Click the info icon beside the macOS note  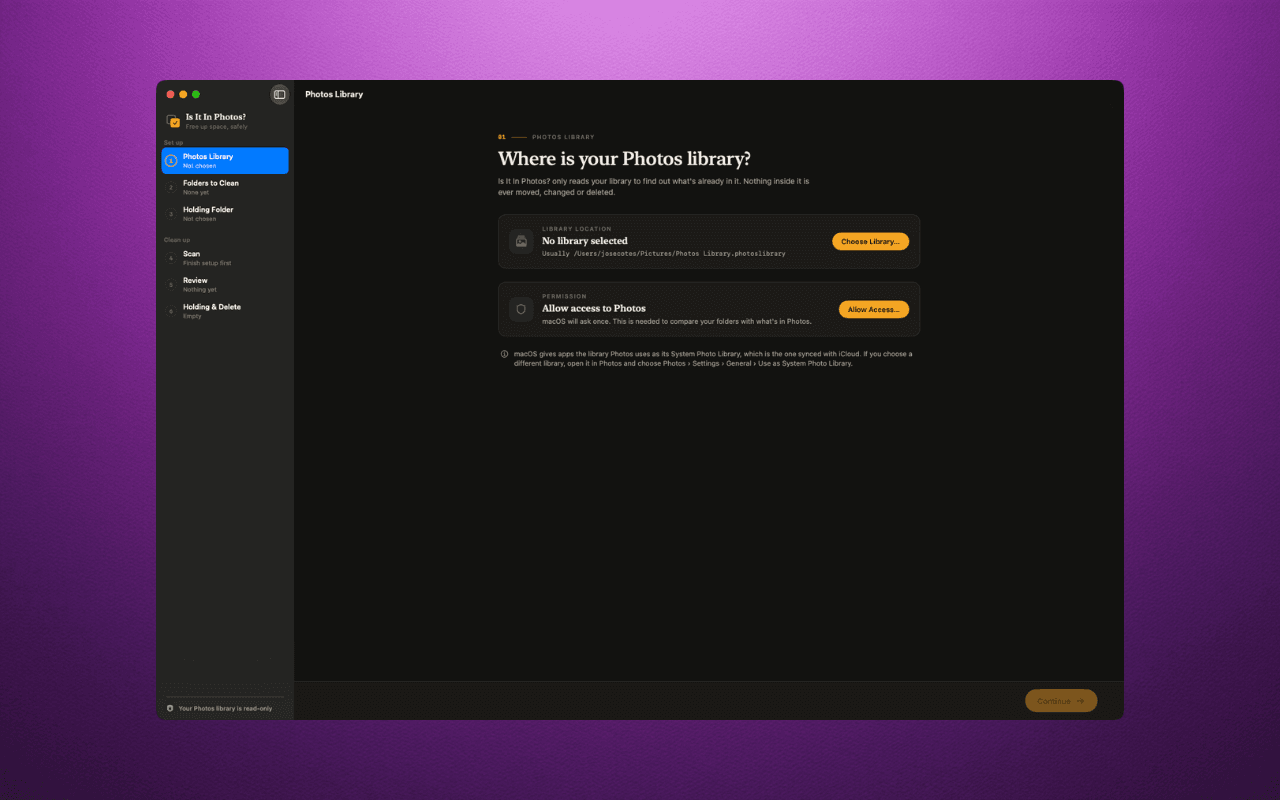(x=504, y=354)
